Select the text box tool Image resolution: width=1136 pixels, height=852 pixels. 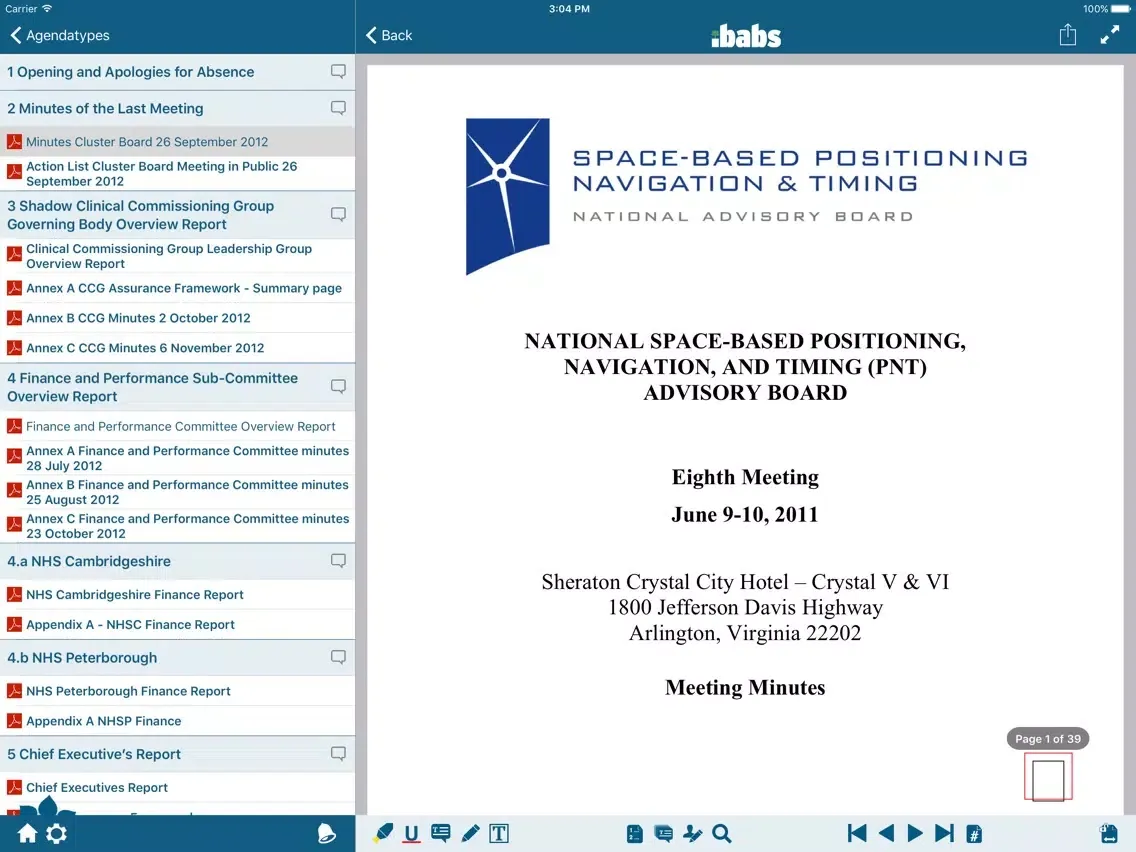499,833
